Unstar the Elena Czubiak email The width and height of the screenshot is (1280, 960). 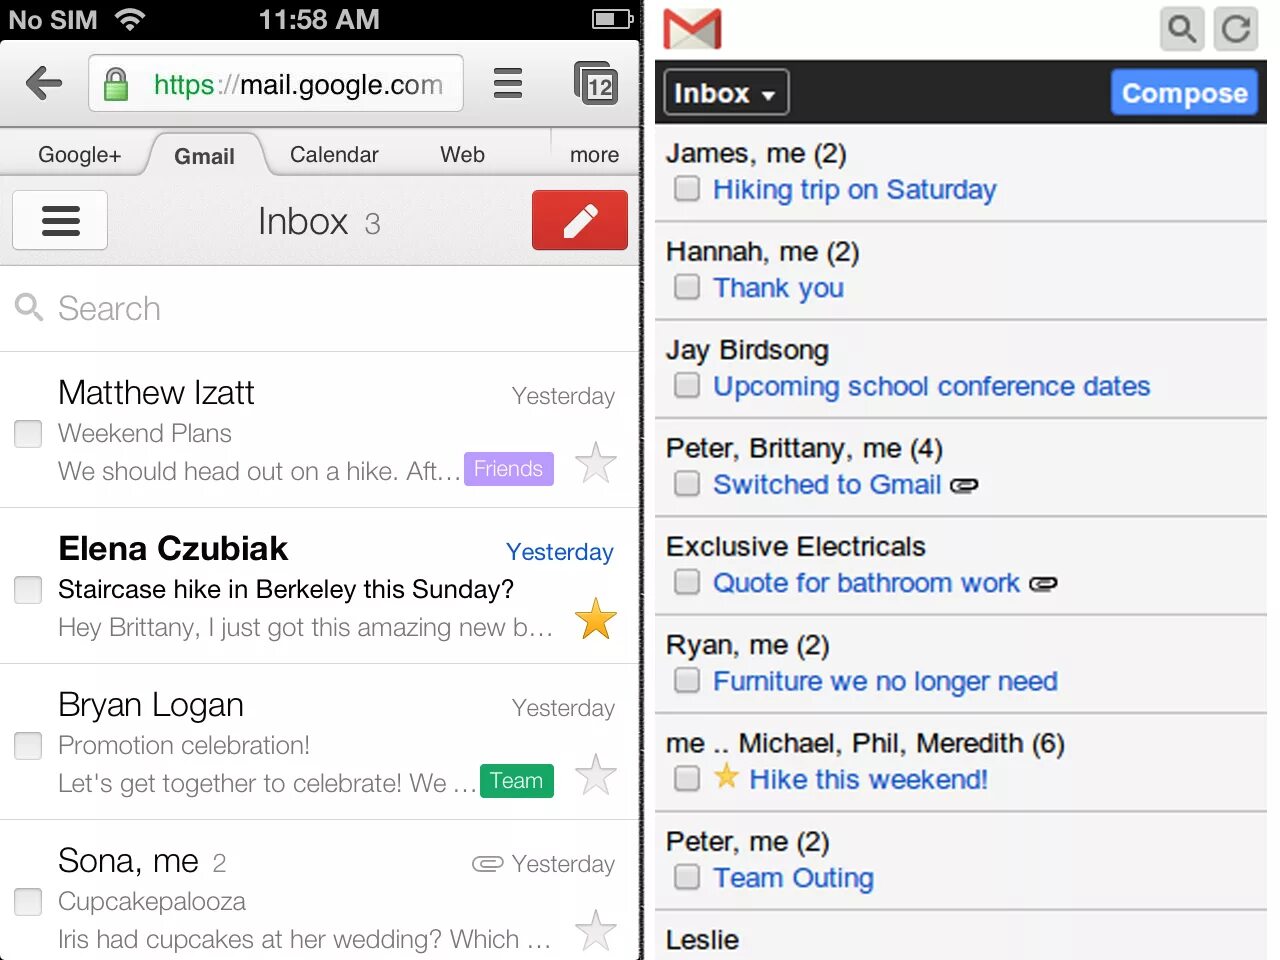[596, 619]
